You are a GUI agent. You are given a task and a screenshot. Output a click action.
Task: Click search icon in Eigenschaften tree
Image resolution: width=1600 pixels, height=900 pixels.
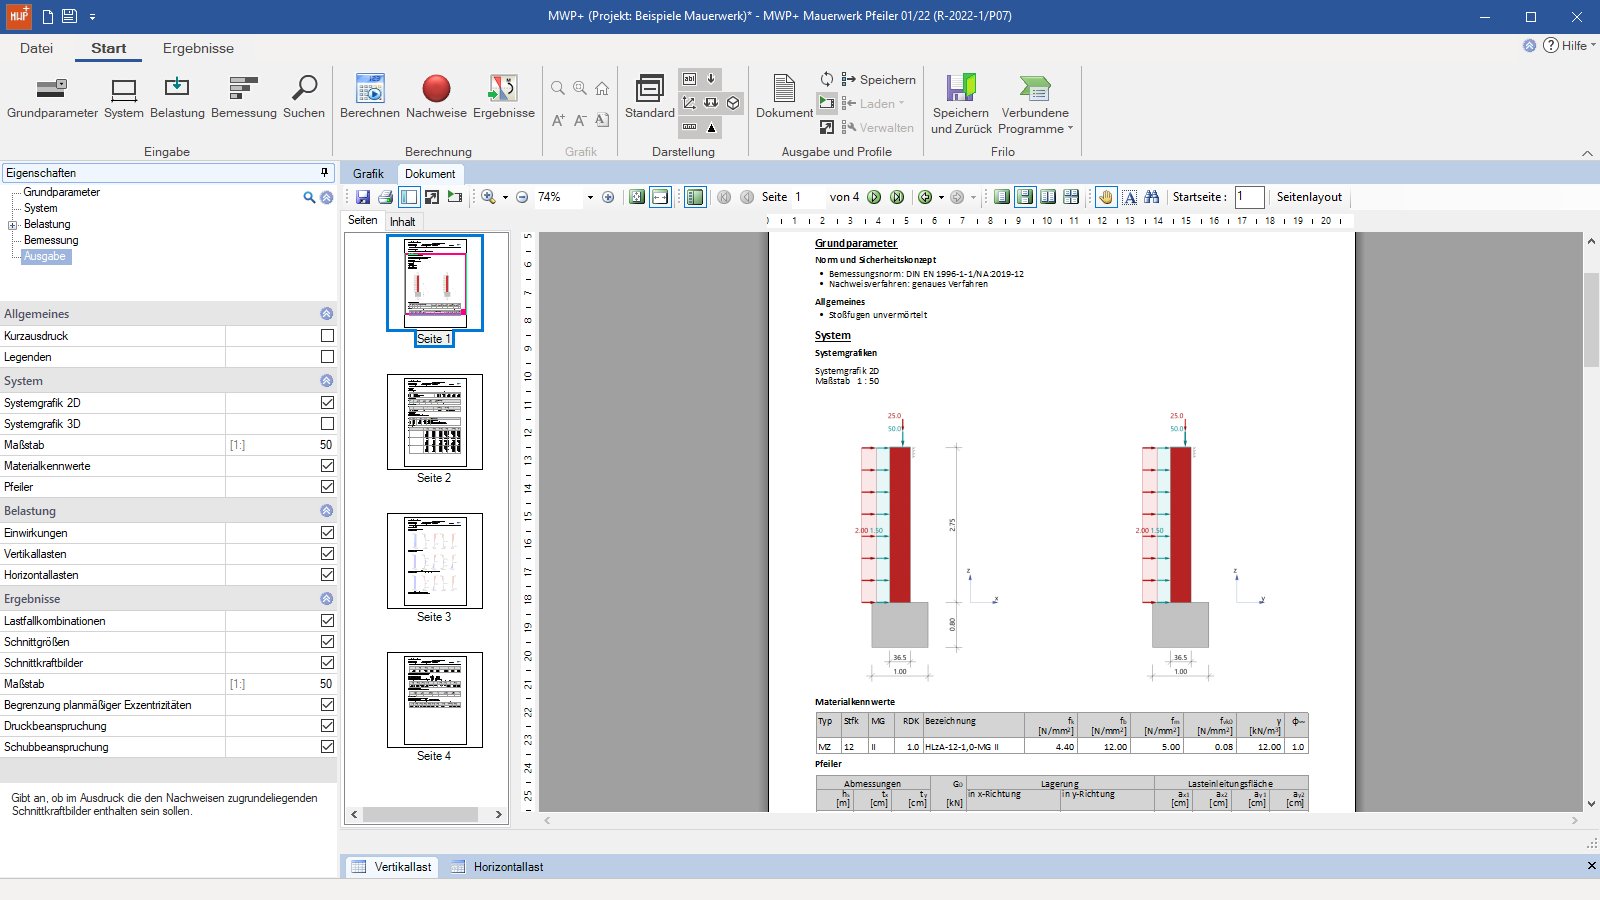point(309,197)
